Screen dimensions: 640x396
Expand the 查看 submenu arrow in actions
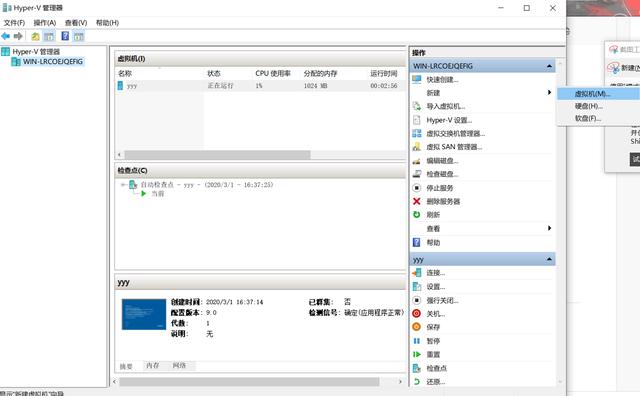[549, 228]
